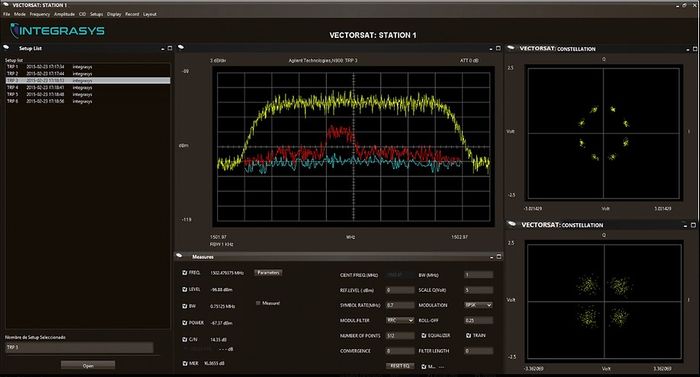
Task: Click the NUMBER OF POINTS input field
Action: click(400, 335)
